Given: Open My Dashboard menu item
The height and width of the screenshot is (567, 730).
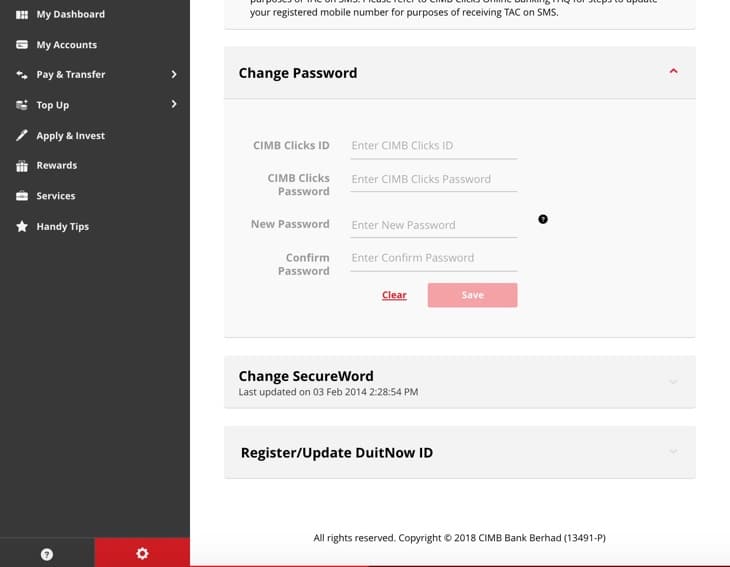Looking at the screenshot, I should [x=71, y=14].
